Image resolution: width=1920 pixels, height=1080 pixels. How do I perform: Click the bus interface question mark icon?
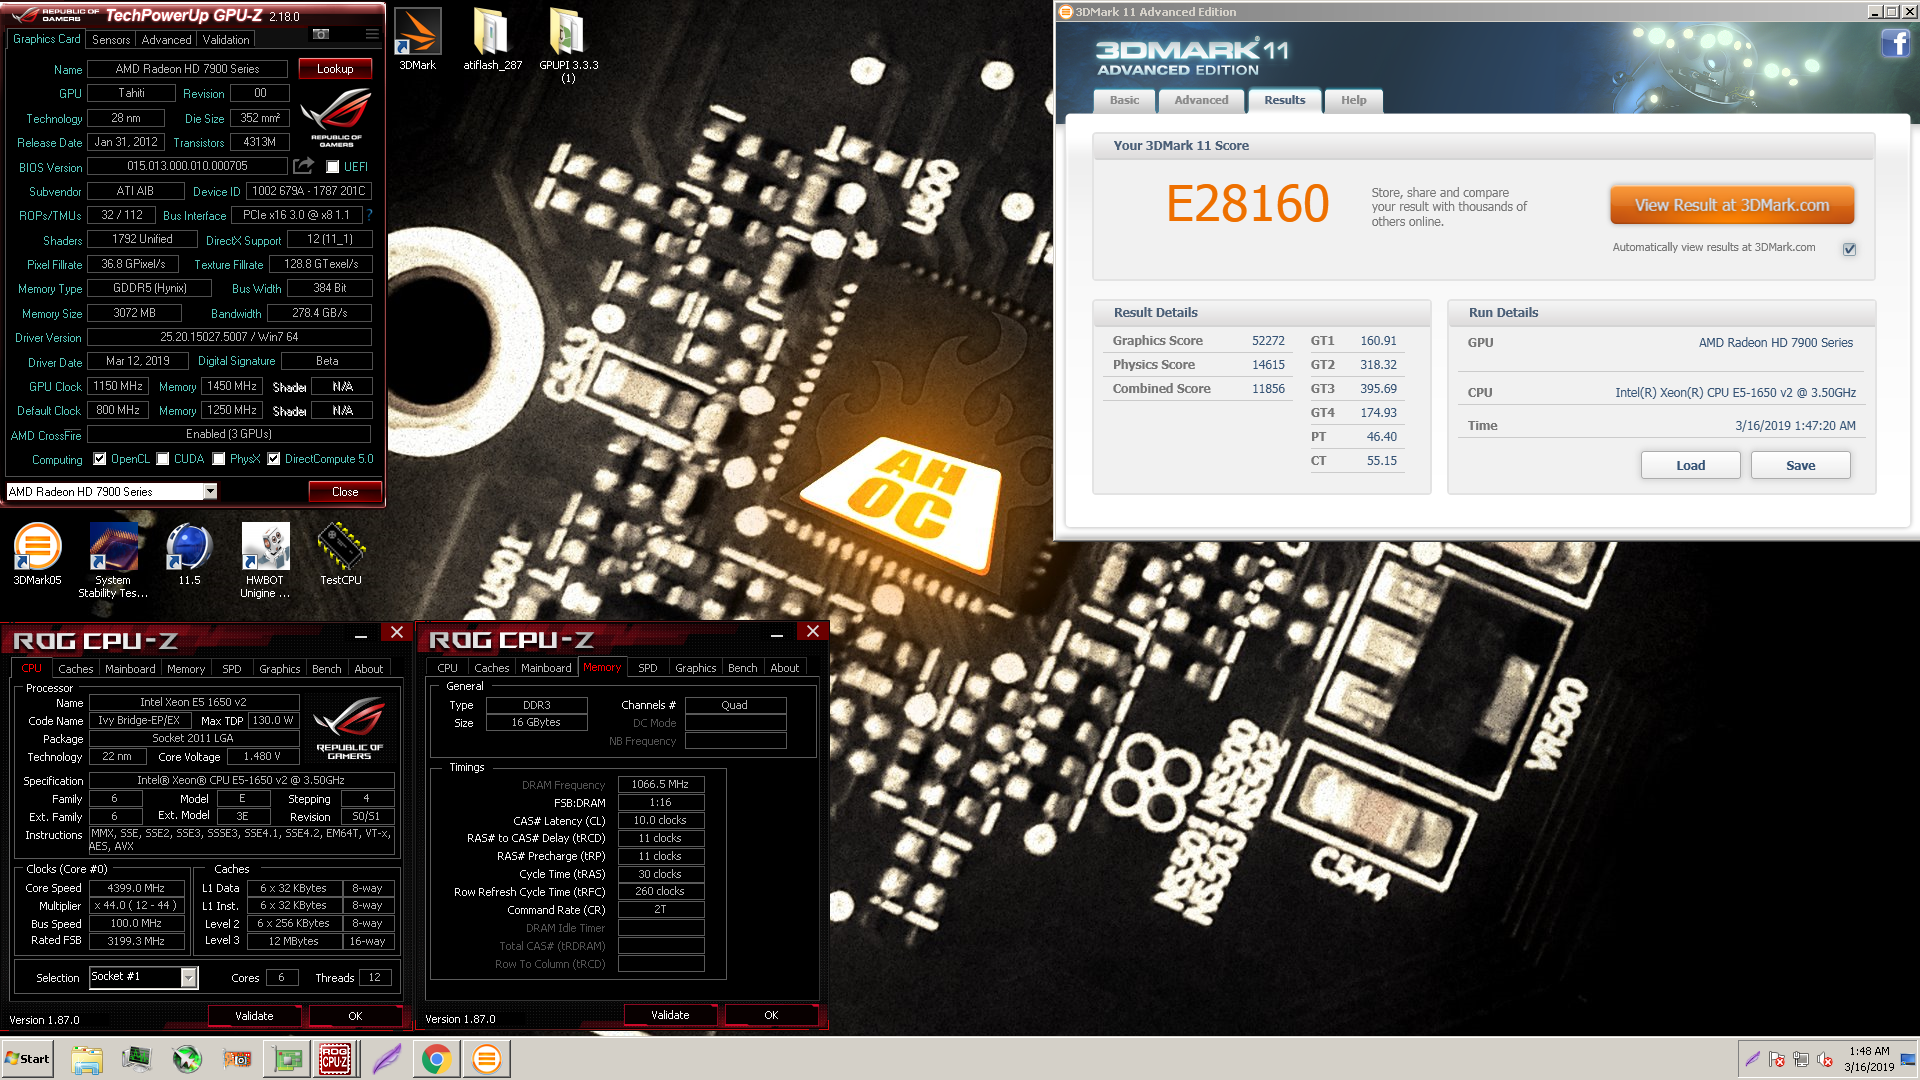pyautogui.click(x=369, y=215)
